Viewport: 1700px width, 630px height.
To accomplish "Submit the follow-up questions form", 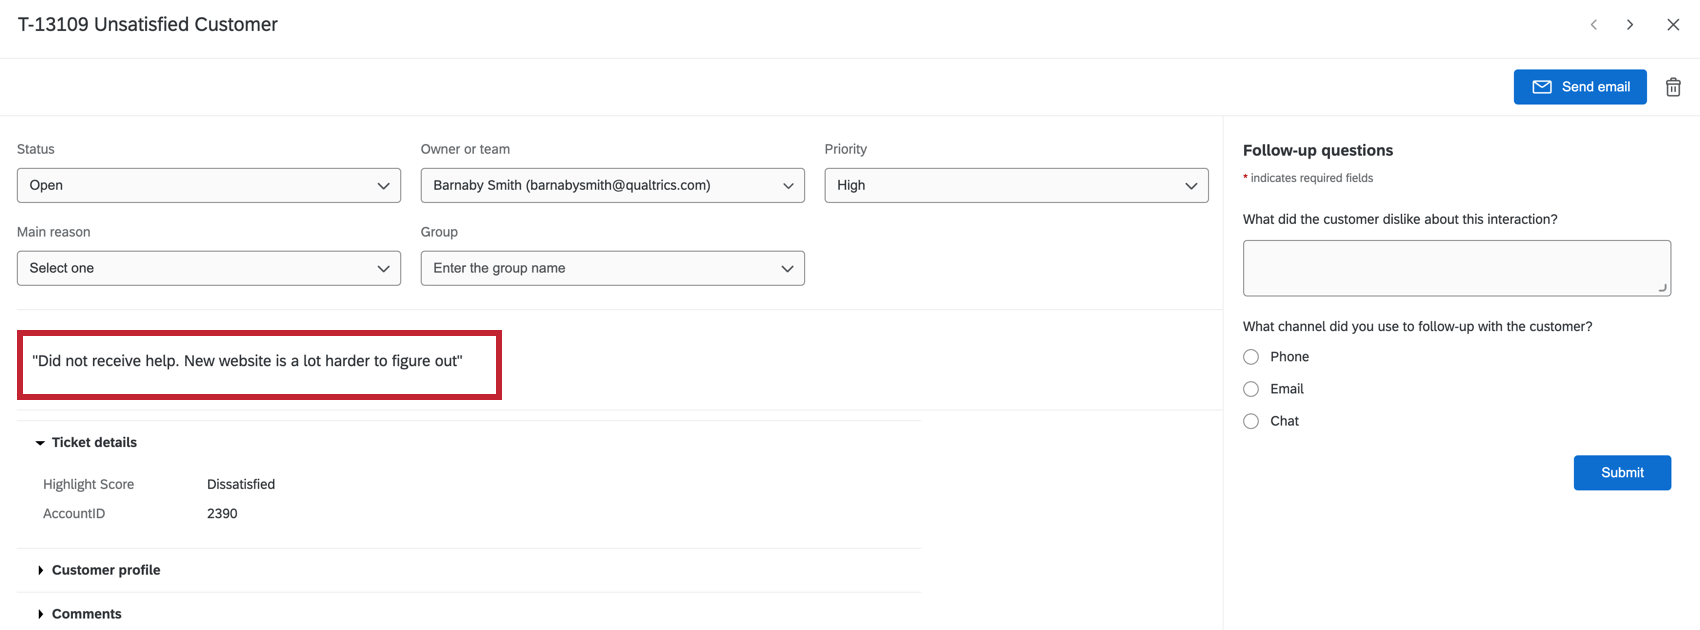I will 1622,473.
